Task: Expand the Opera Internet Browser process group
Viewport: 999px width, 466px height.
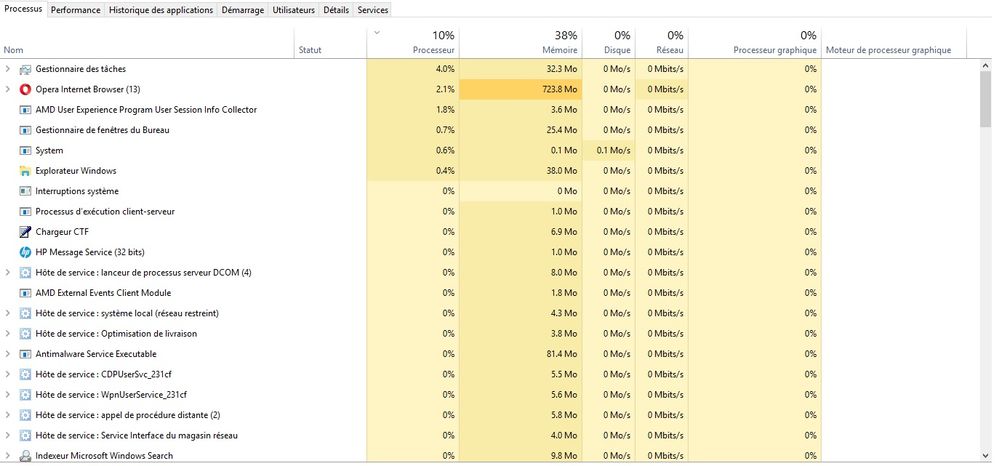Action: (8, 89)
